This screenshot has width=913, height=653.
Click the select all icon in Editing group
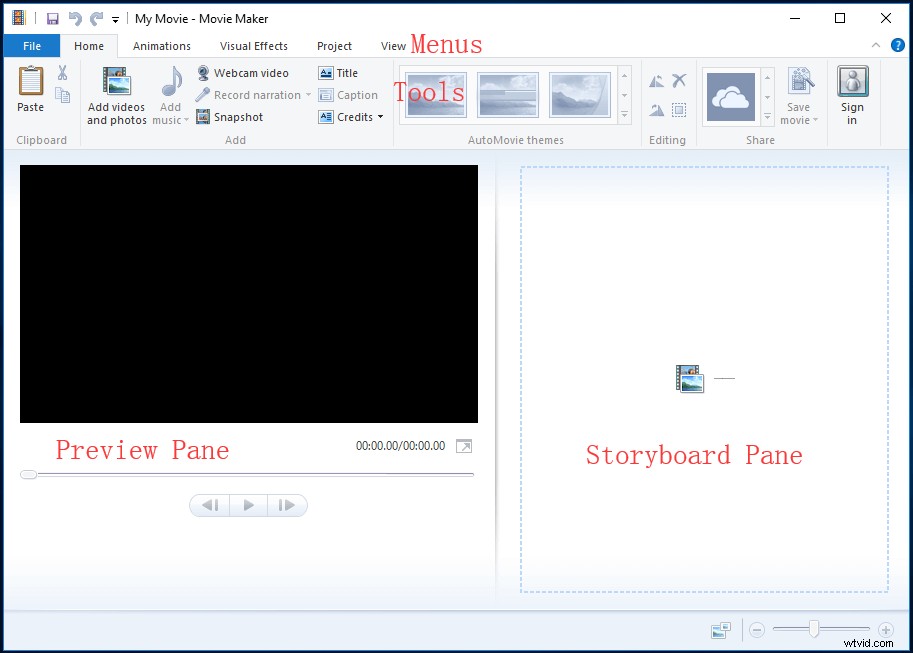coord(679,108)
